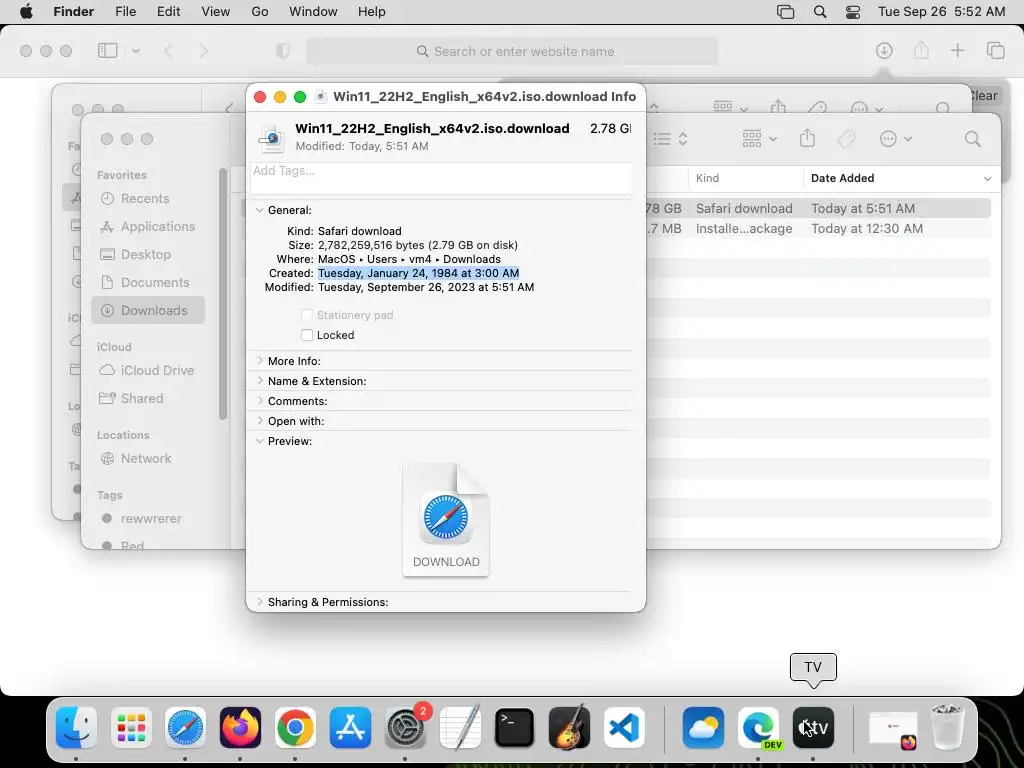Expand the Open with section
Screen dimensions: 1024x768
click(260, 421)
